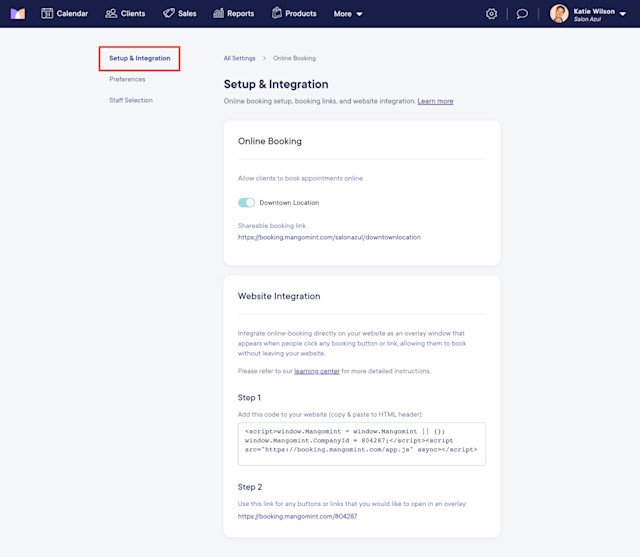640x557 pixels.
Task: Click Katie Wilson's profile avatar
Action: [559, 14]
